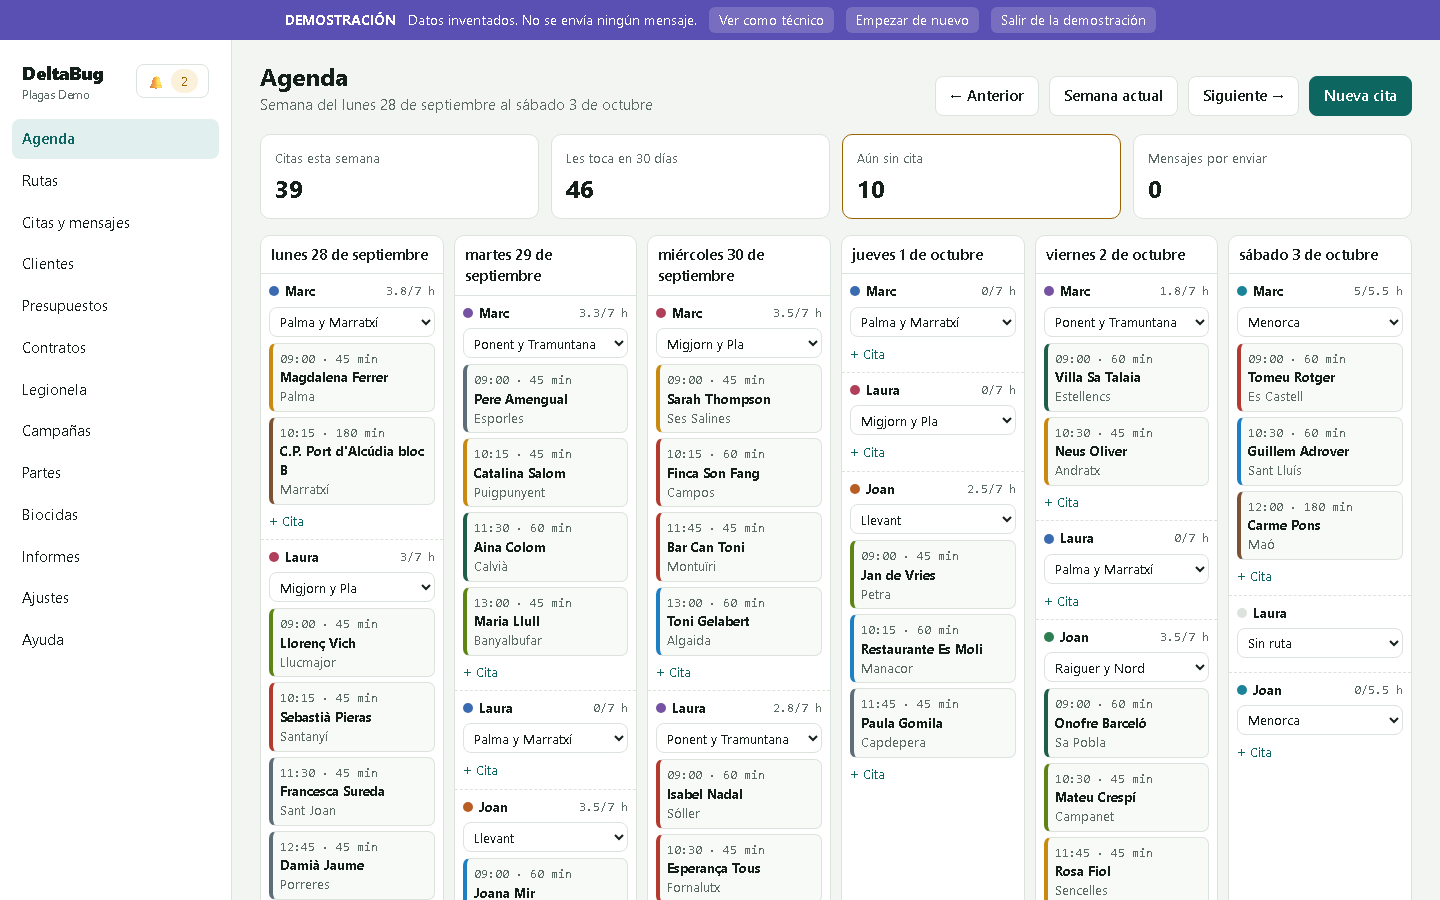The width and height of the screenshot is (1440, 900).
Task: Expand Marc's Menorca route dropdown on sábado
Action: point(1320,322)
